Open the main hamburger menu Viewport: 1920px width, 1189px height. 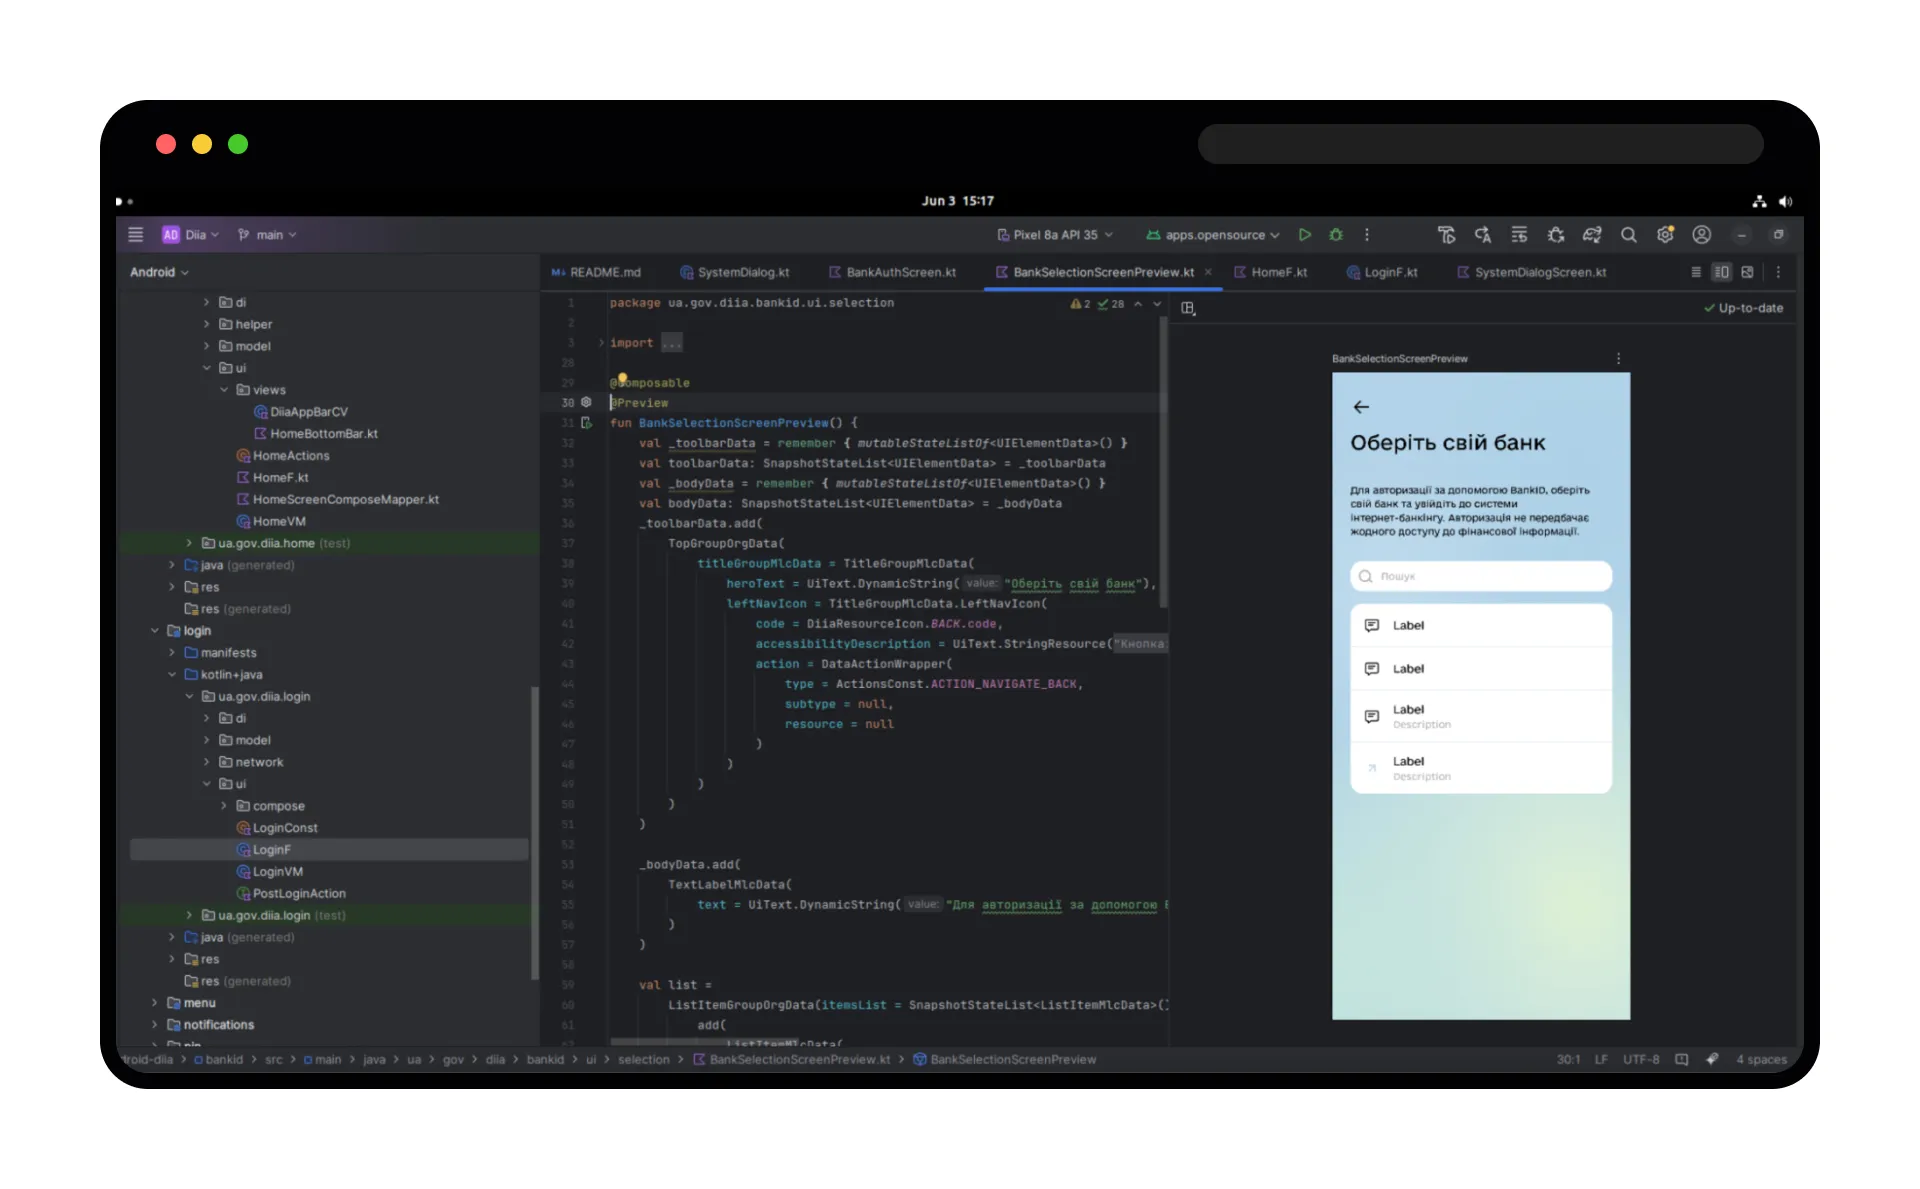click(x=136, y=235)
